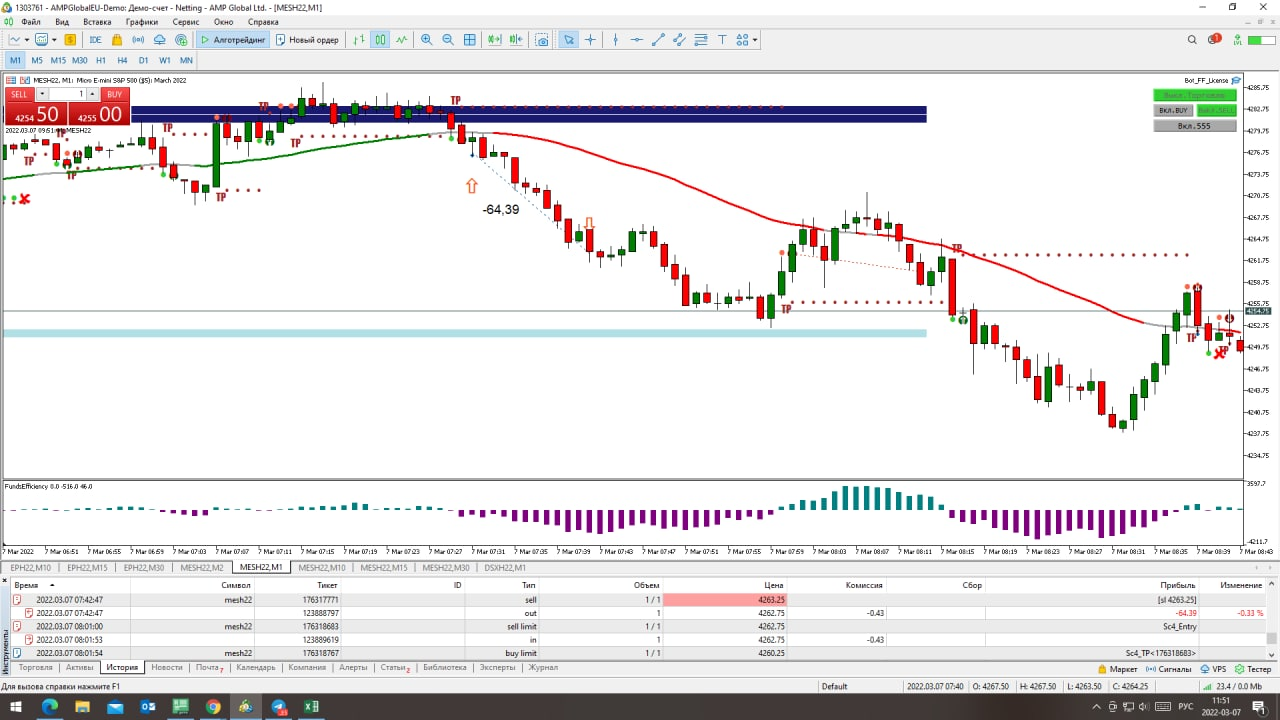The image size is (1280, 720).
Task: Toggle the Алготрейдинг algo trading button
Action: (233, 40)
